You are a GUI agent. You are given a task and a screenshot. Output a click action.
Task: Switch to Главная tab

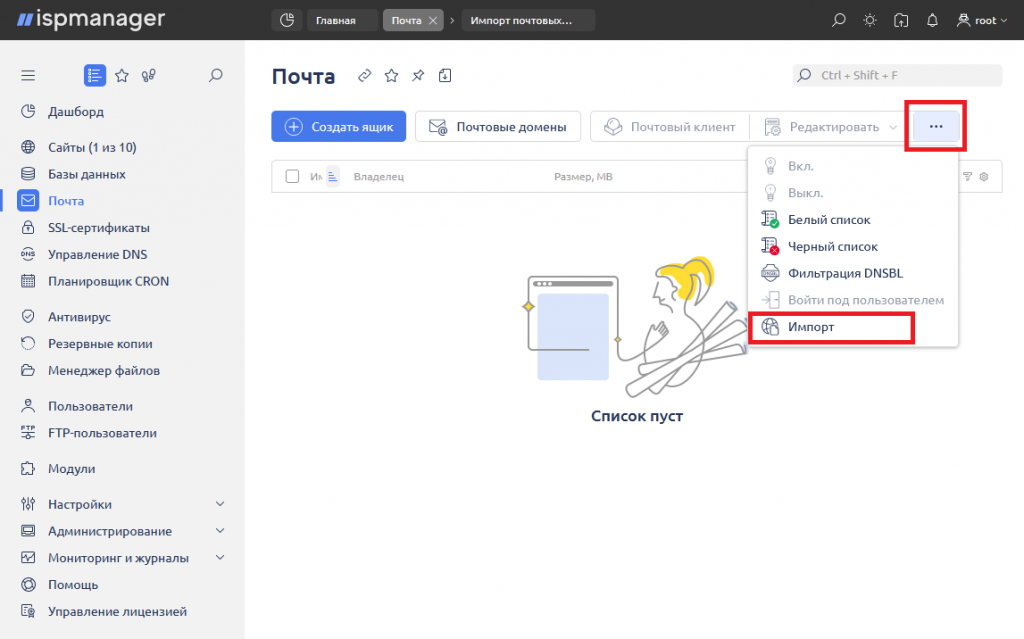(343, 20)
